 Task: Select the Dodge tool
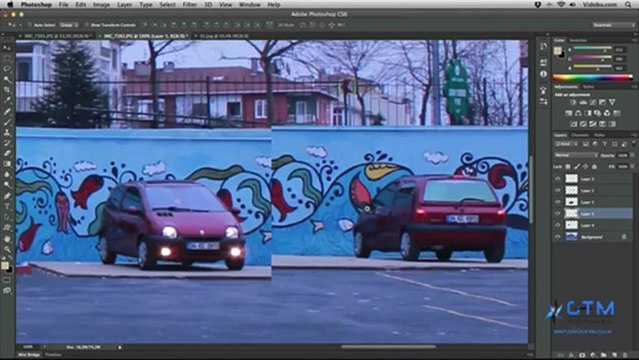(7, 185)
